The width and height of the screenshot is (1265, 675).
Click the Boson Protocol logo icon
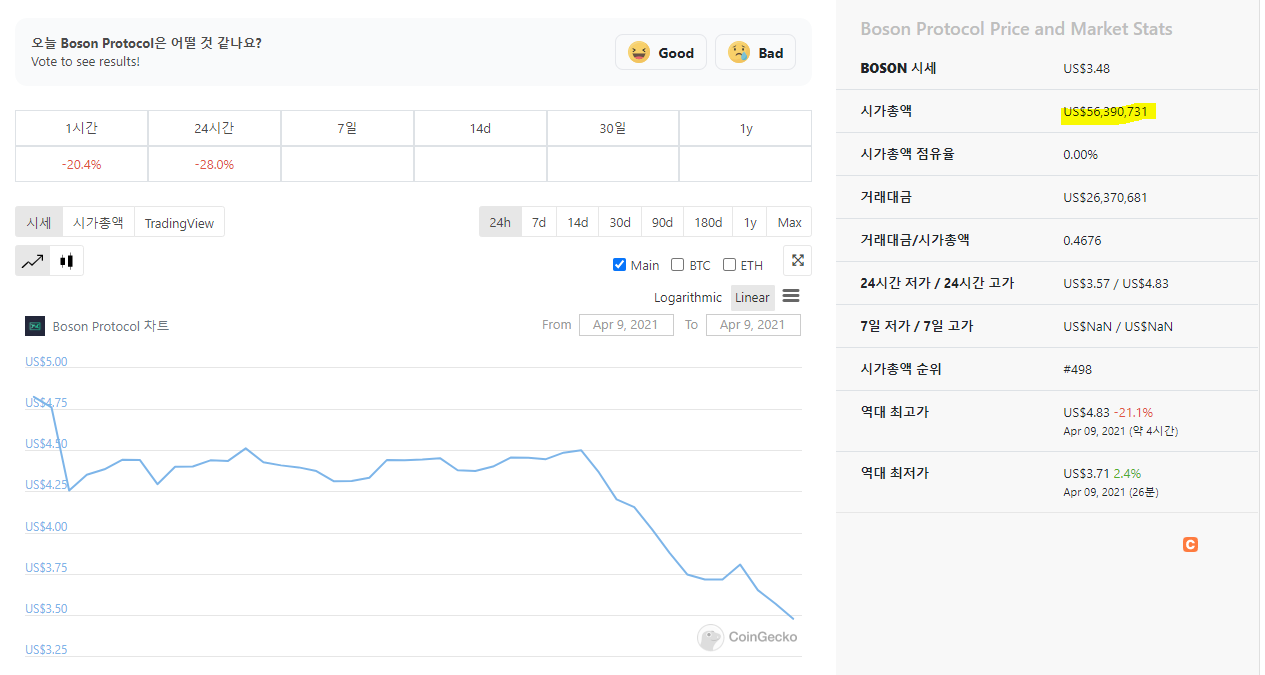(35, 326)
